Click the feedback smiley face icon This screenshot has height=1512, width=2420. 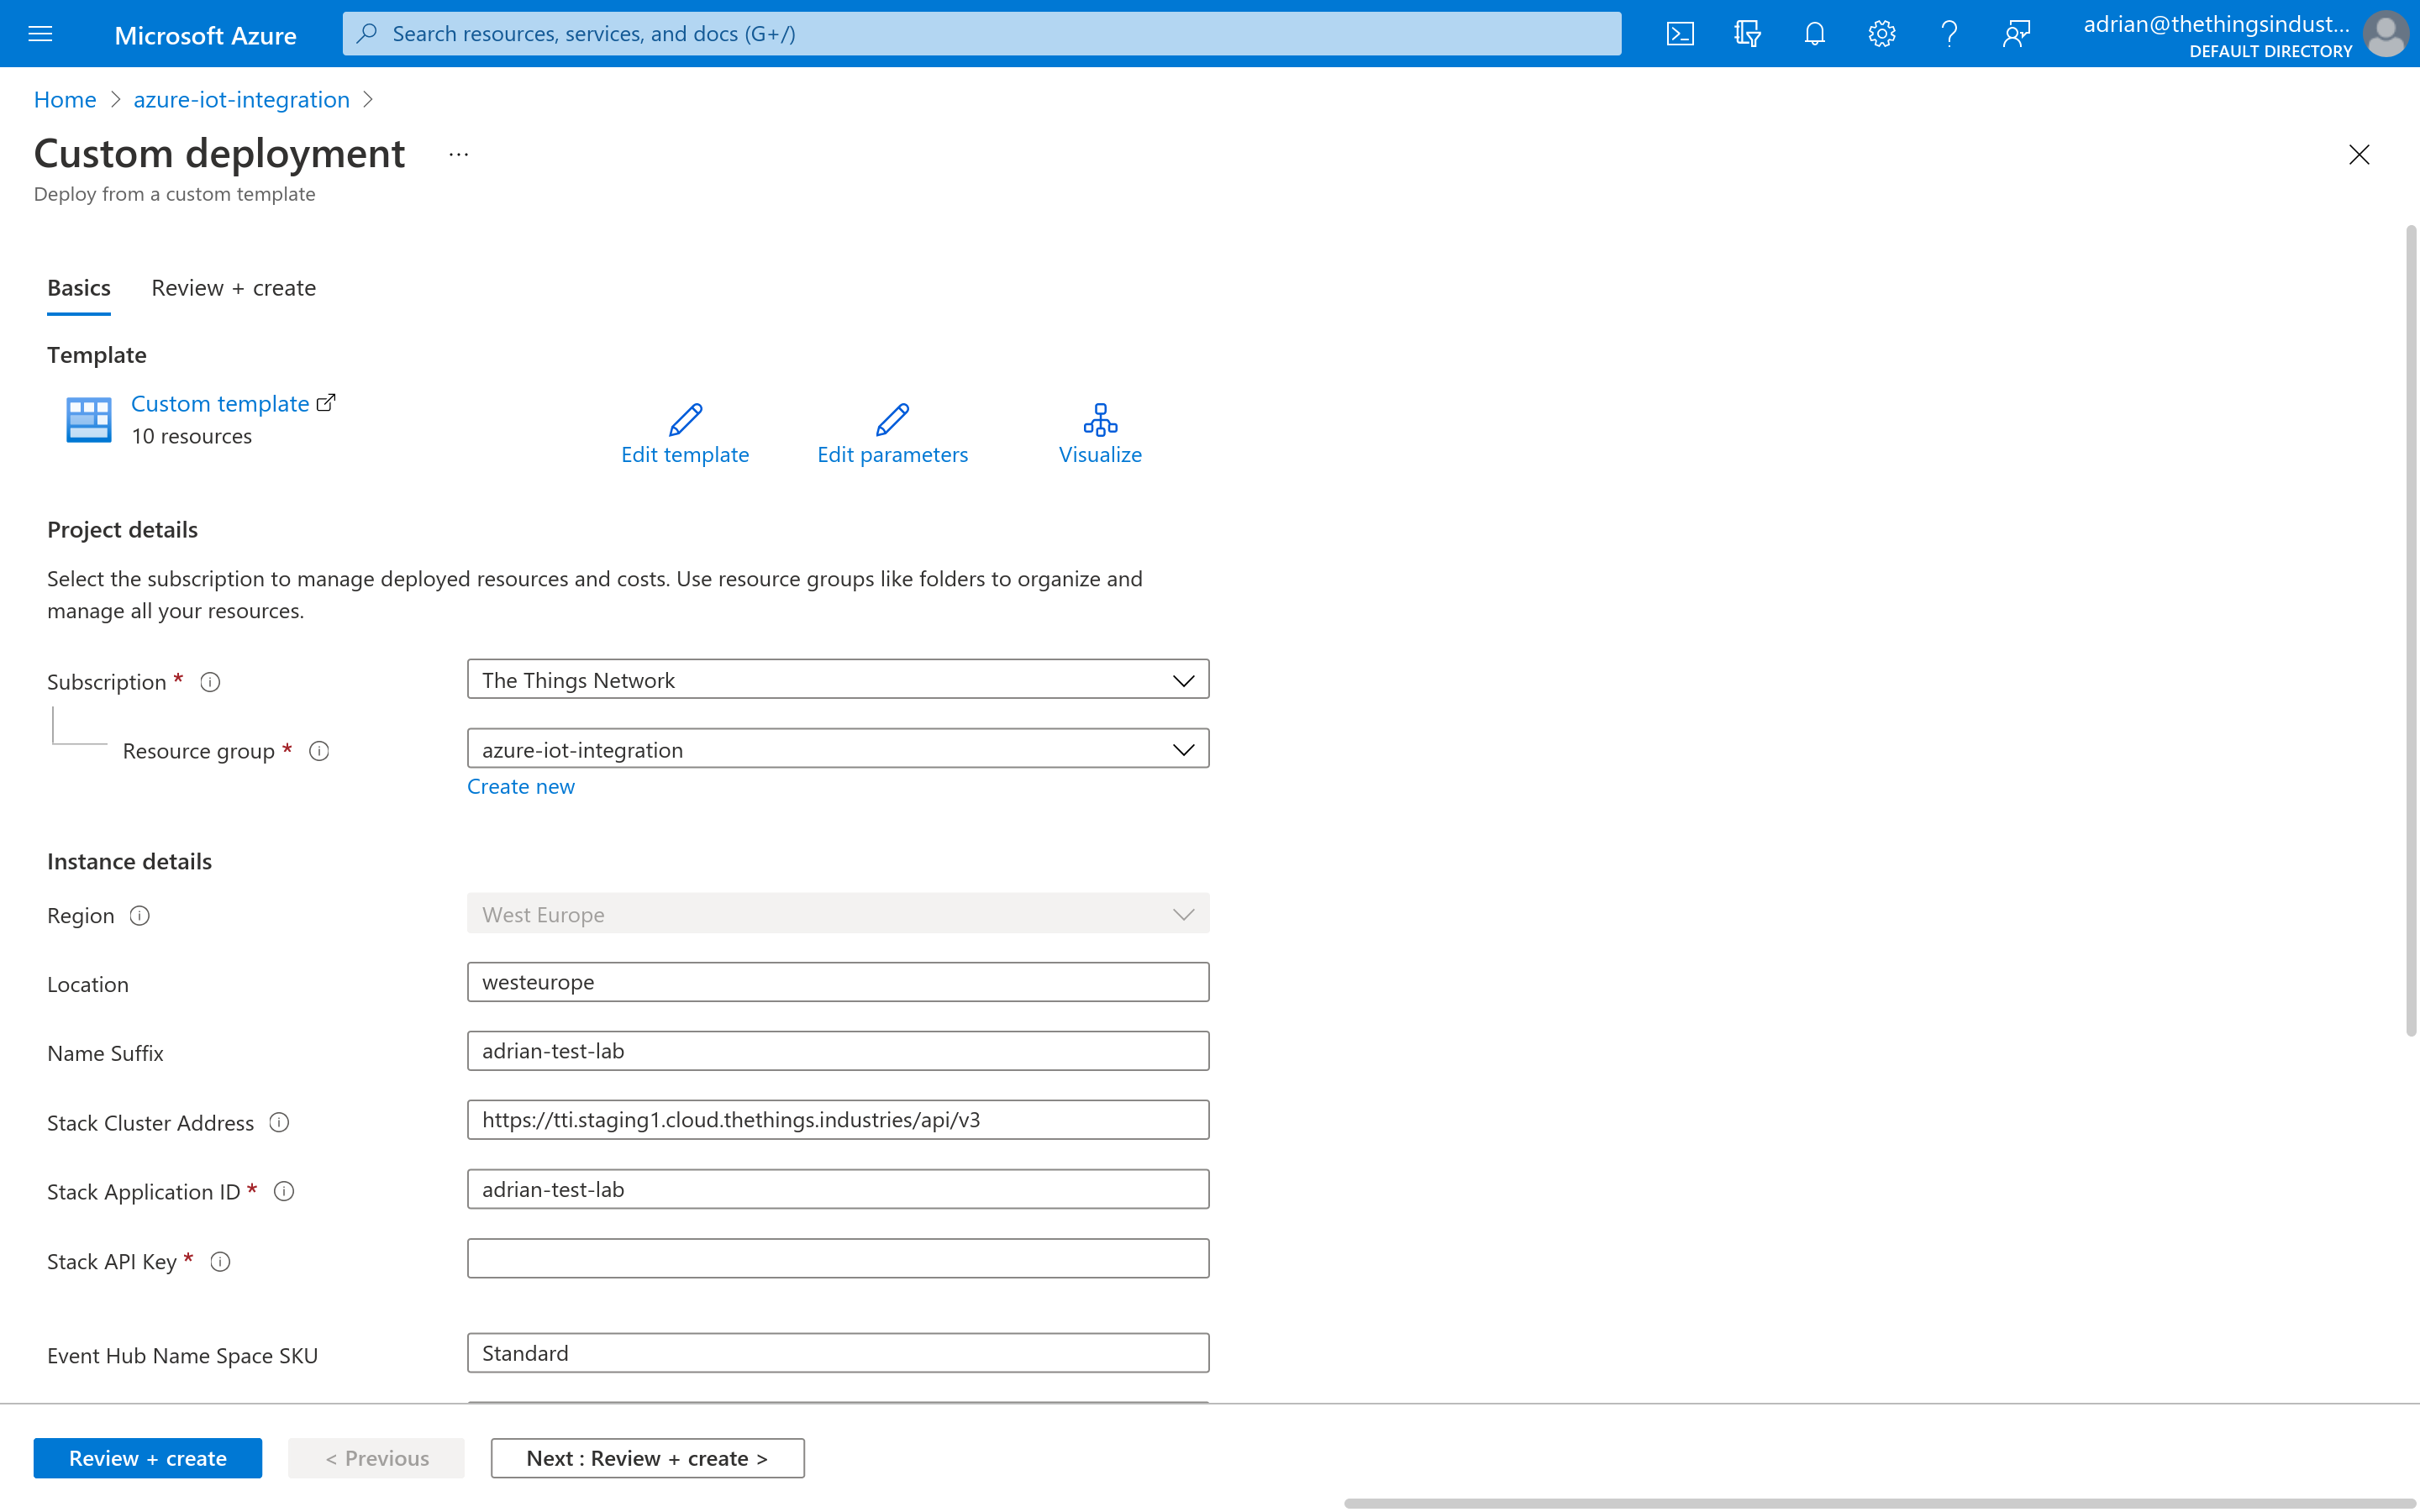point(2016,31)
